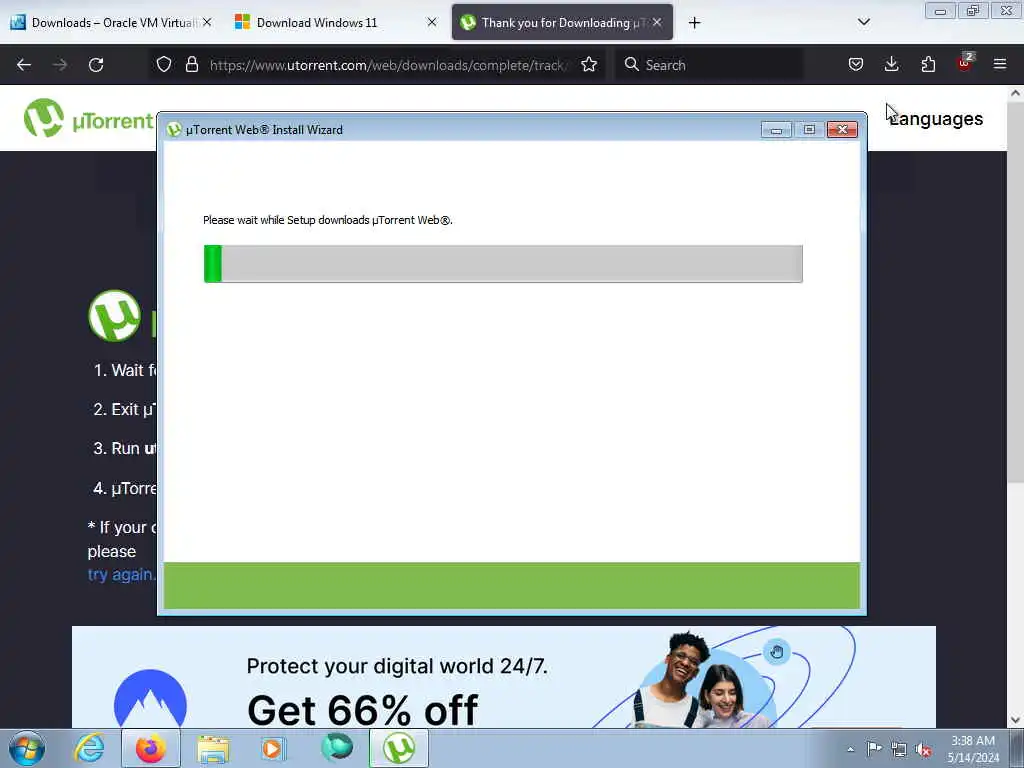Viewport: 1024px width, 768px height.
Task: Click the uBlock Origin extension icon
Action: (965, 63)
